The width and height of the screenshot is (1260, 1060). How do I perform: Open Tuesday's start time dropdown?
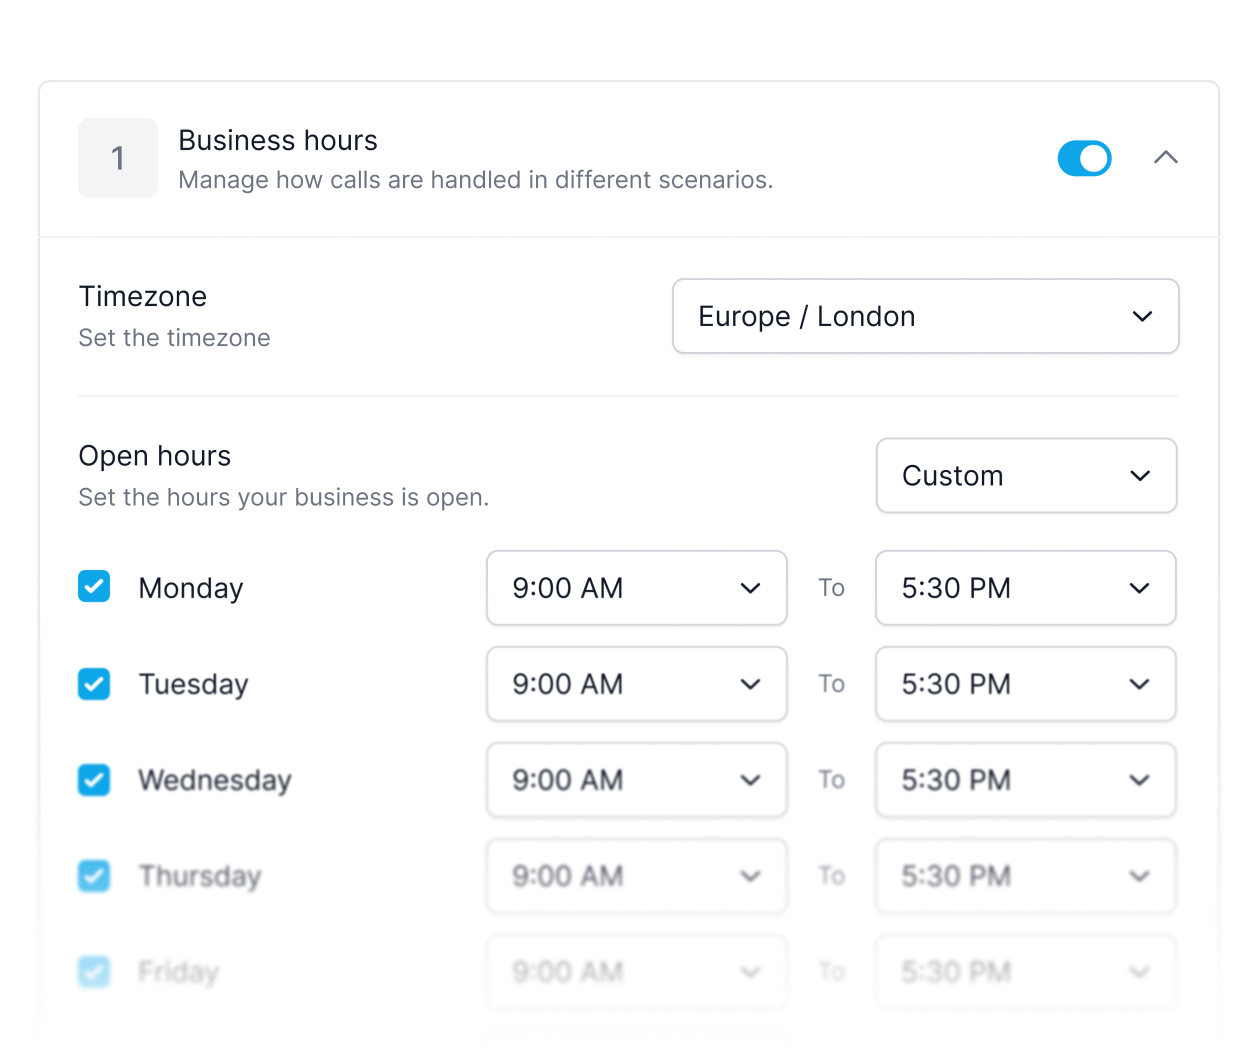636,684
